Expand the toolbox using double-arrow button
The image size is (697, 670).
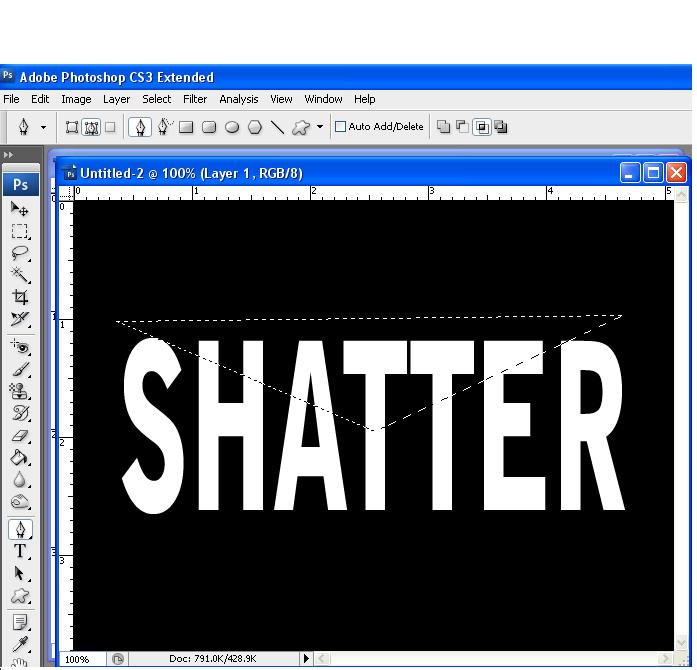(8, 155)
